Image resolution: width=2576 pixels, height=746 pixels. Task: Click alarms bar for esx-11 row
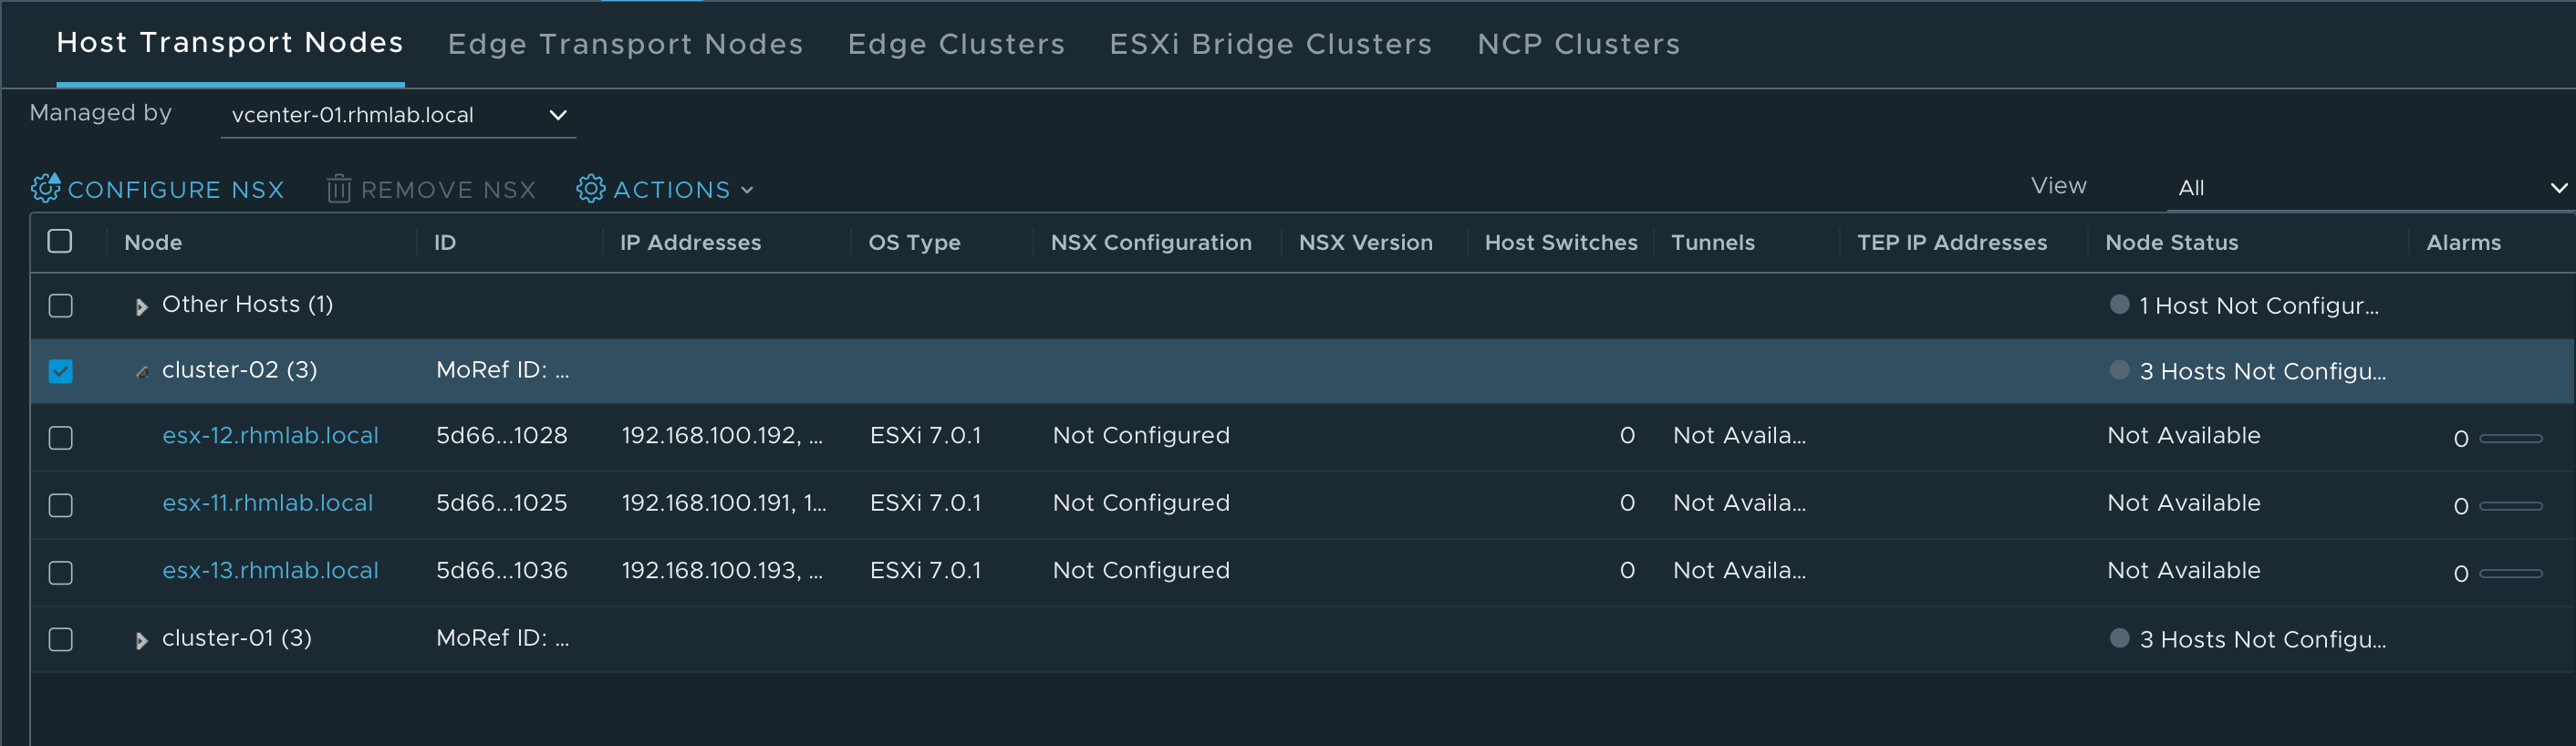(2510, 506)
